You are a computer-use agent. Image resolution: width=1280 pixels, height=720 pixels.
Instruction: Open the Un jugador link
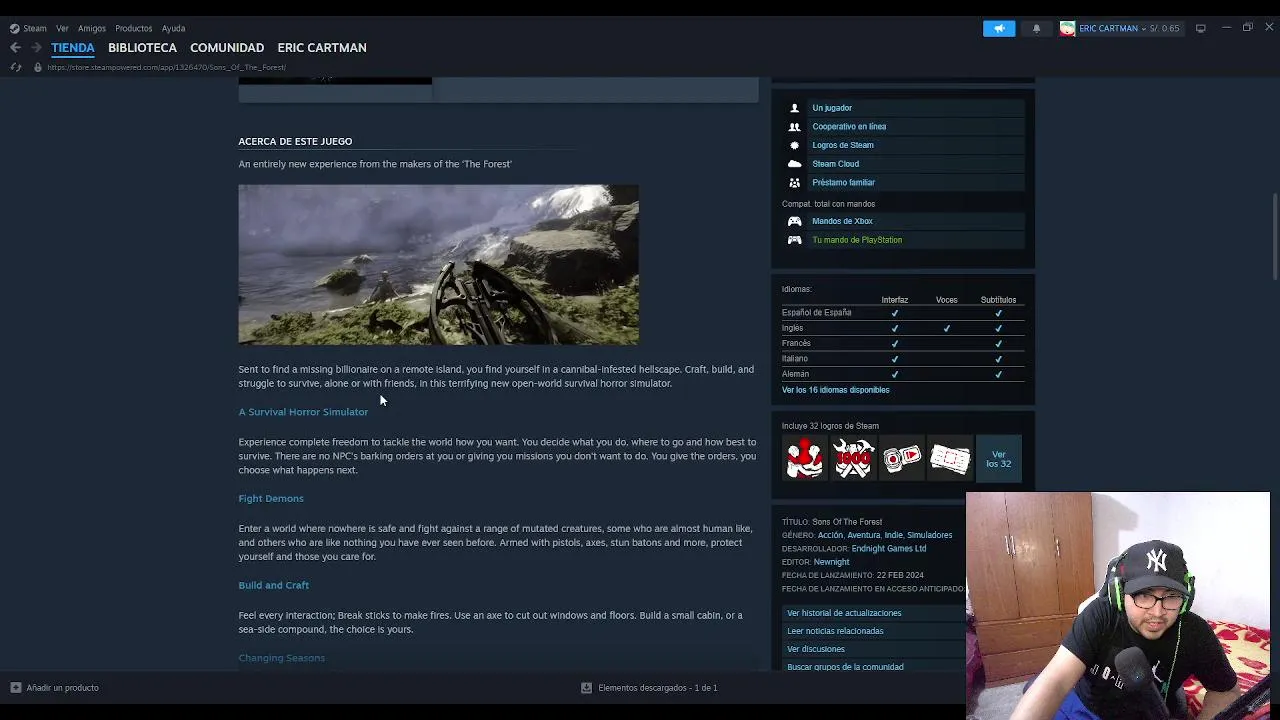(x=832, y=108)
